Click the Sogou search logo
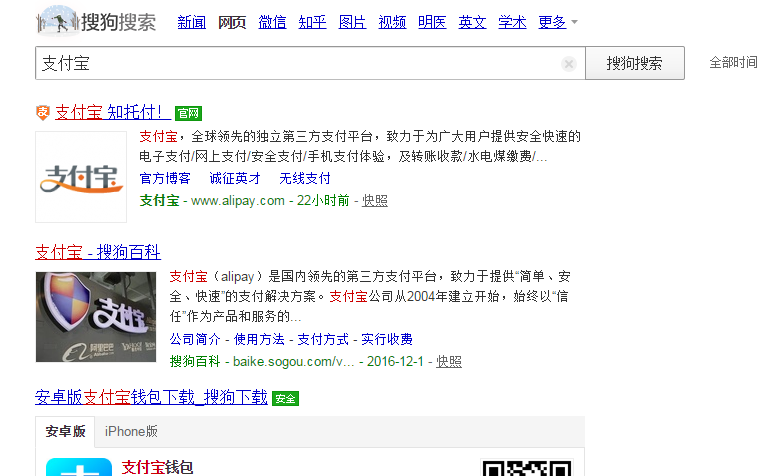760x476 pixels. (x=96, y=21)
